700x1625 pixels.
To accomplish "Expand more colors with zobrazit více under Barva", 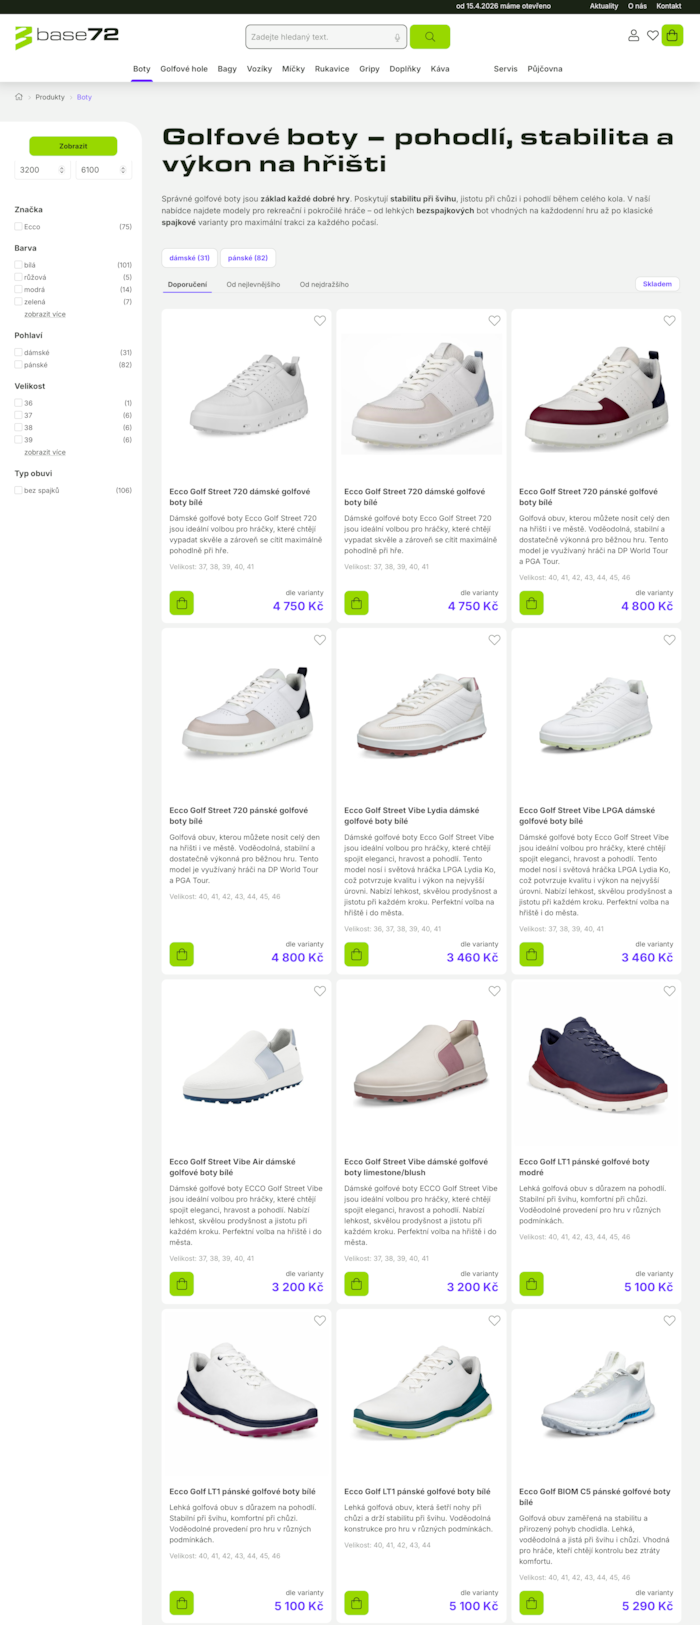I will coord(45,314).
